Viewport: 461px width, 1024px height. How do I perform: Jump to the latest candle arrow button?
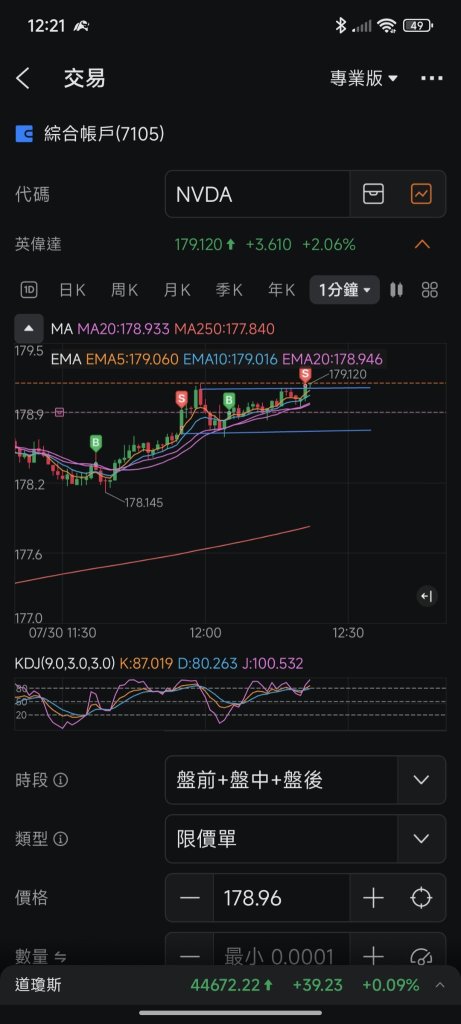[427, 596]
